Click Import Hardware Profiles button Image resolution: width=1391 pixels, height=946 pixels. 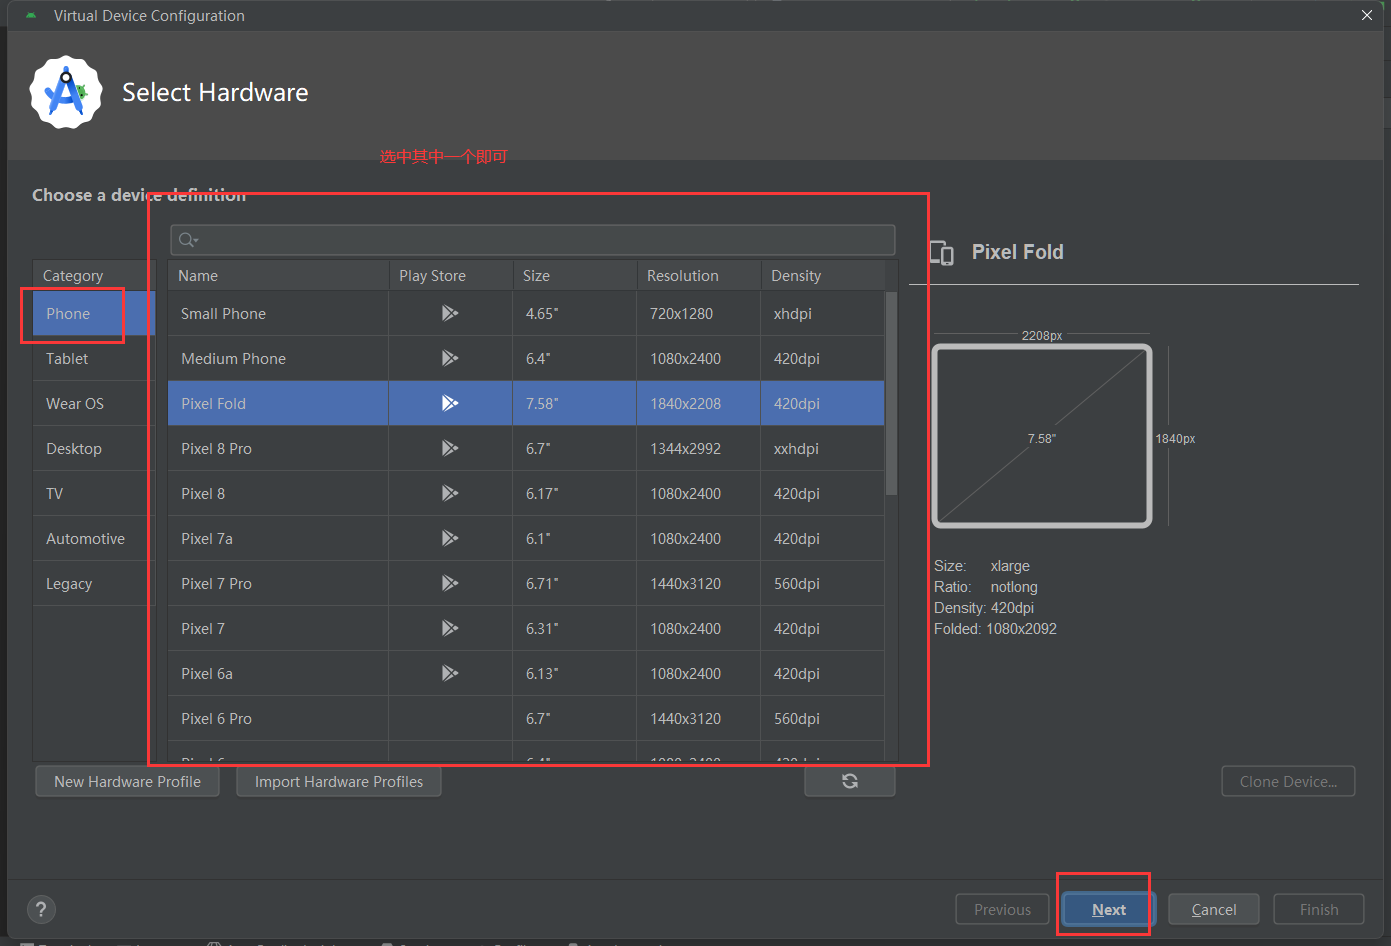pos(339,781)
